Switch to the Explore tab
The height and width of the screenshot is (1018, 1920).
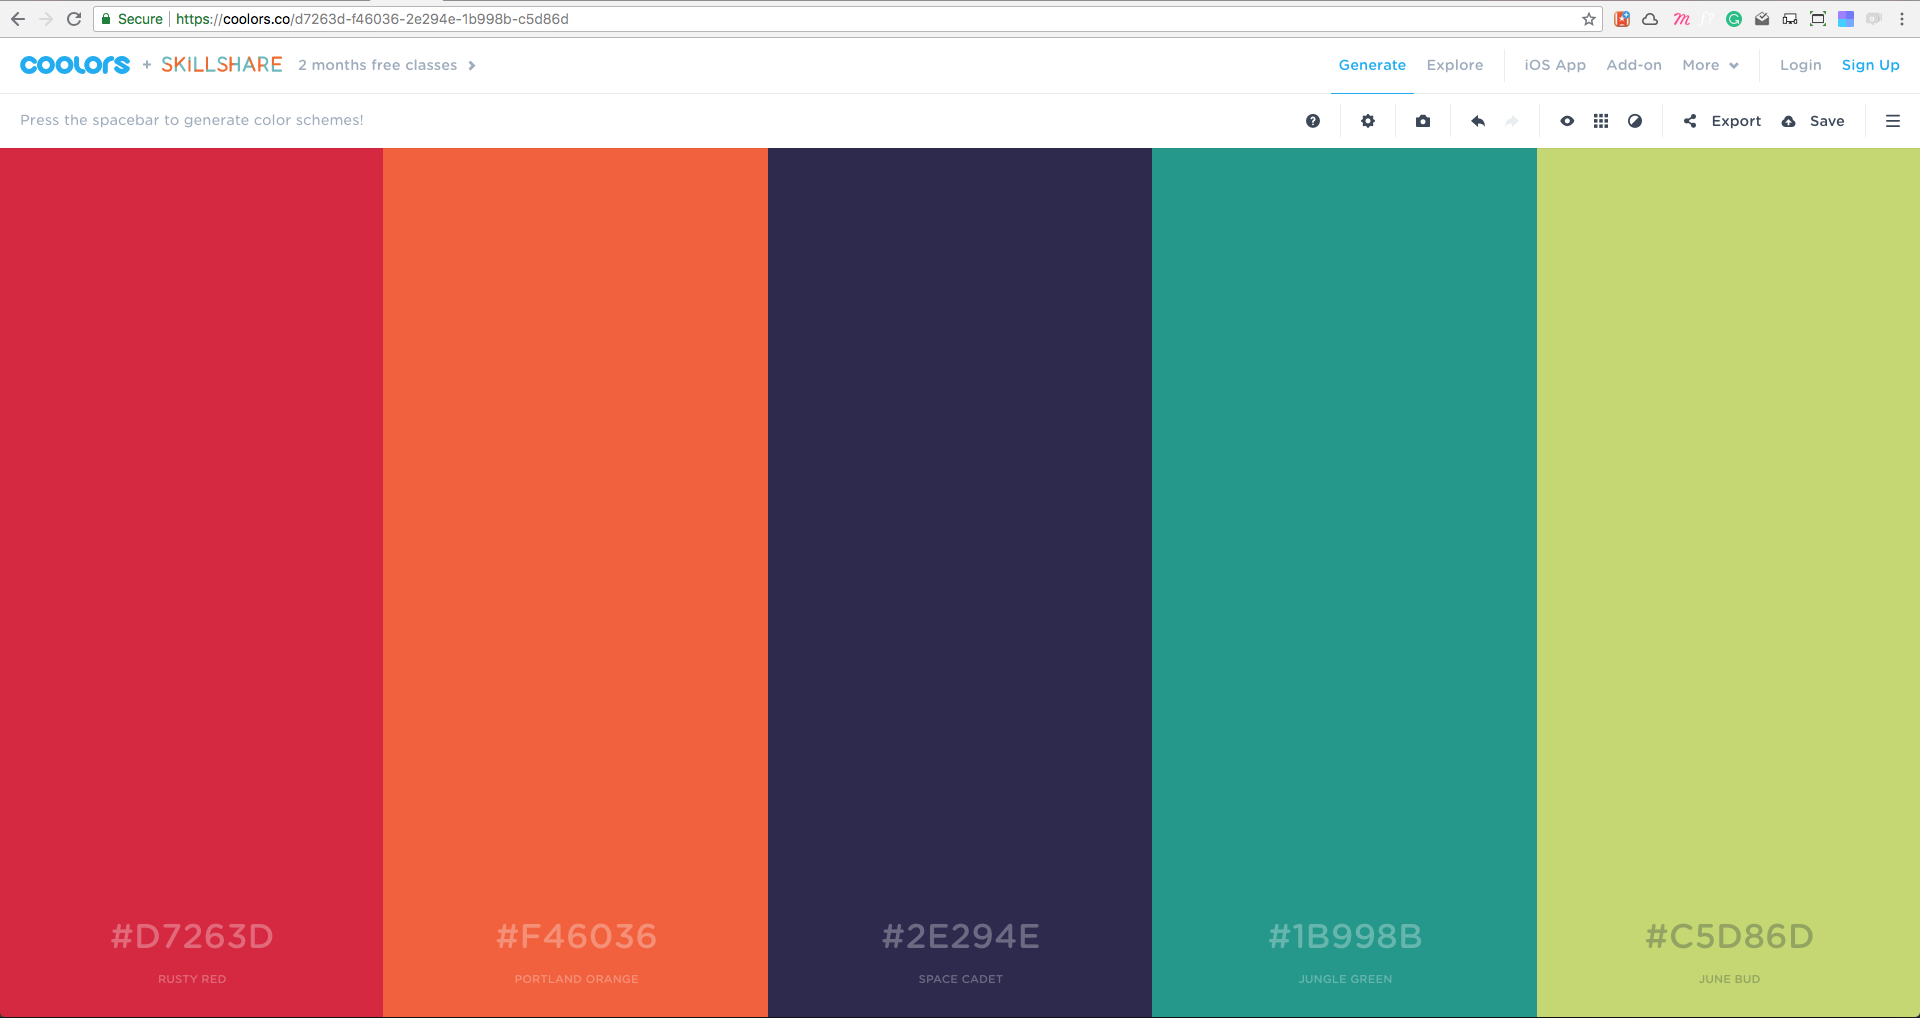click(1454, 65)
